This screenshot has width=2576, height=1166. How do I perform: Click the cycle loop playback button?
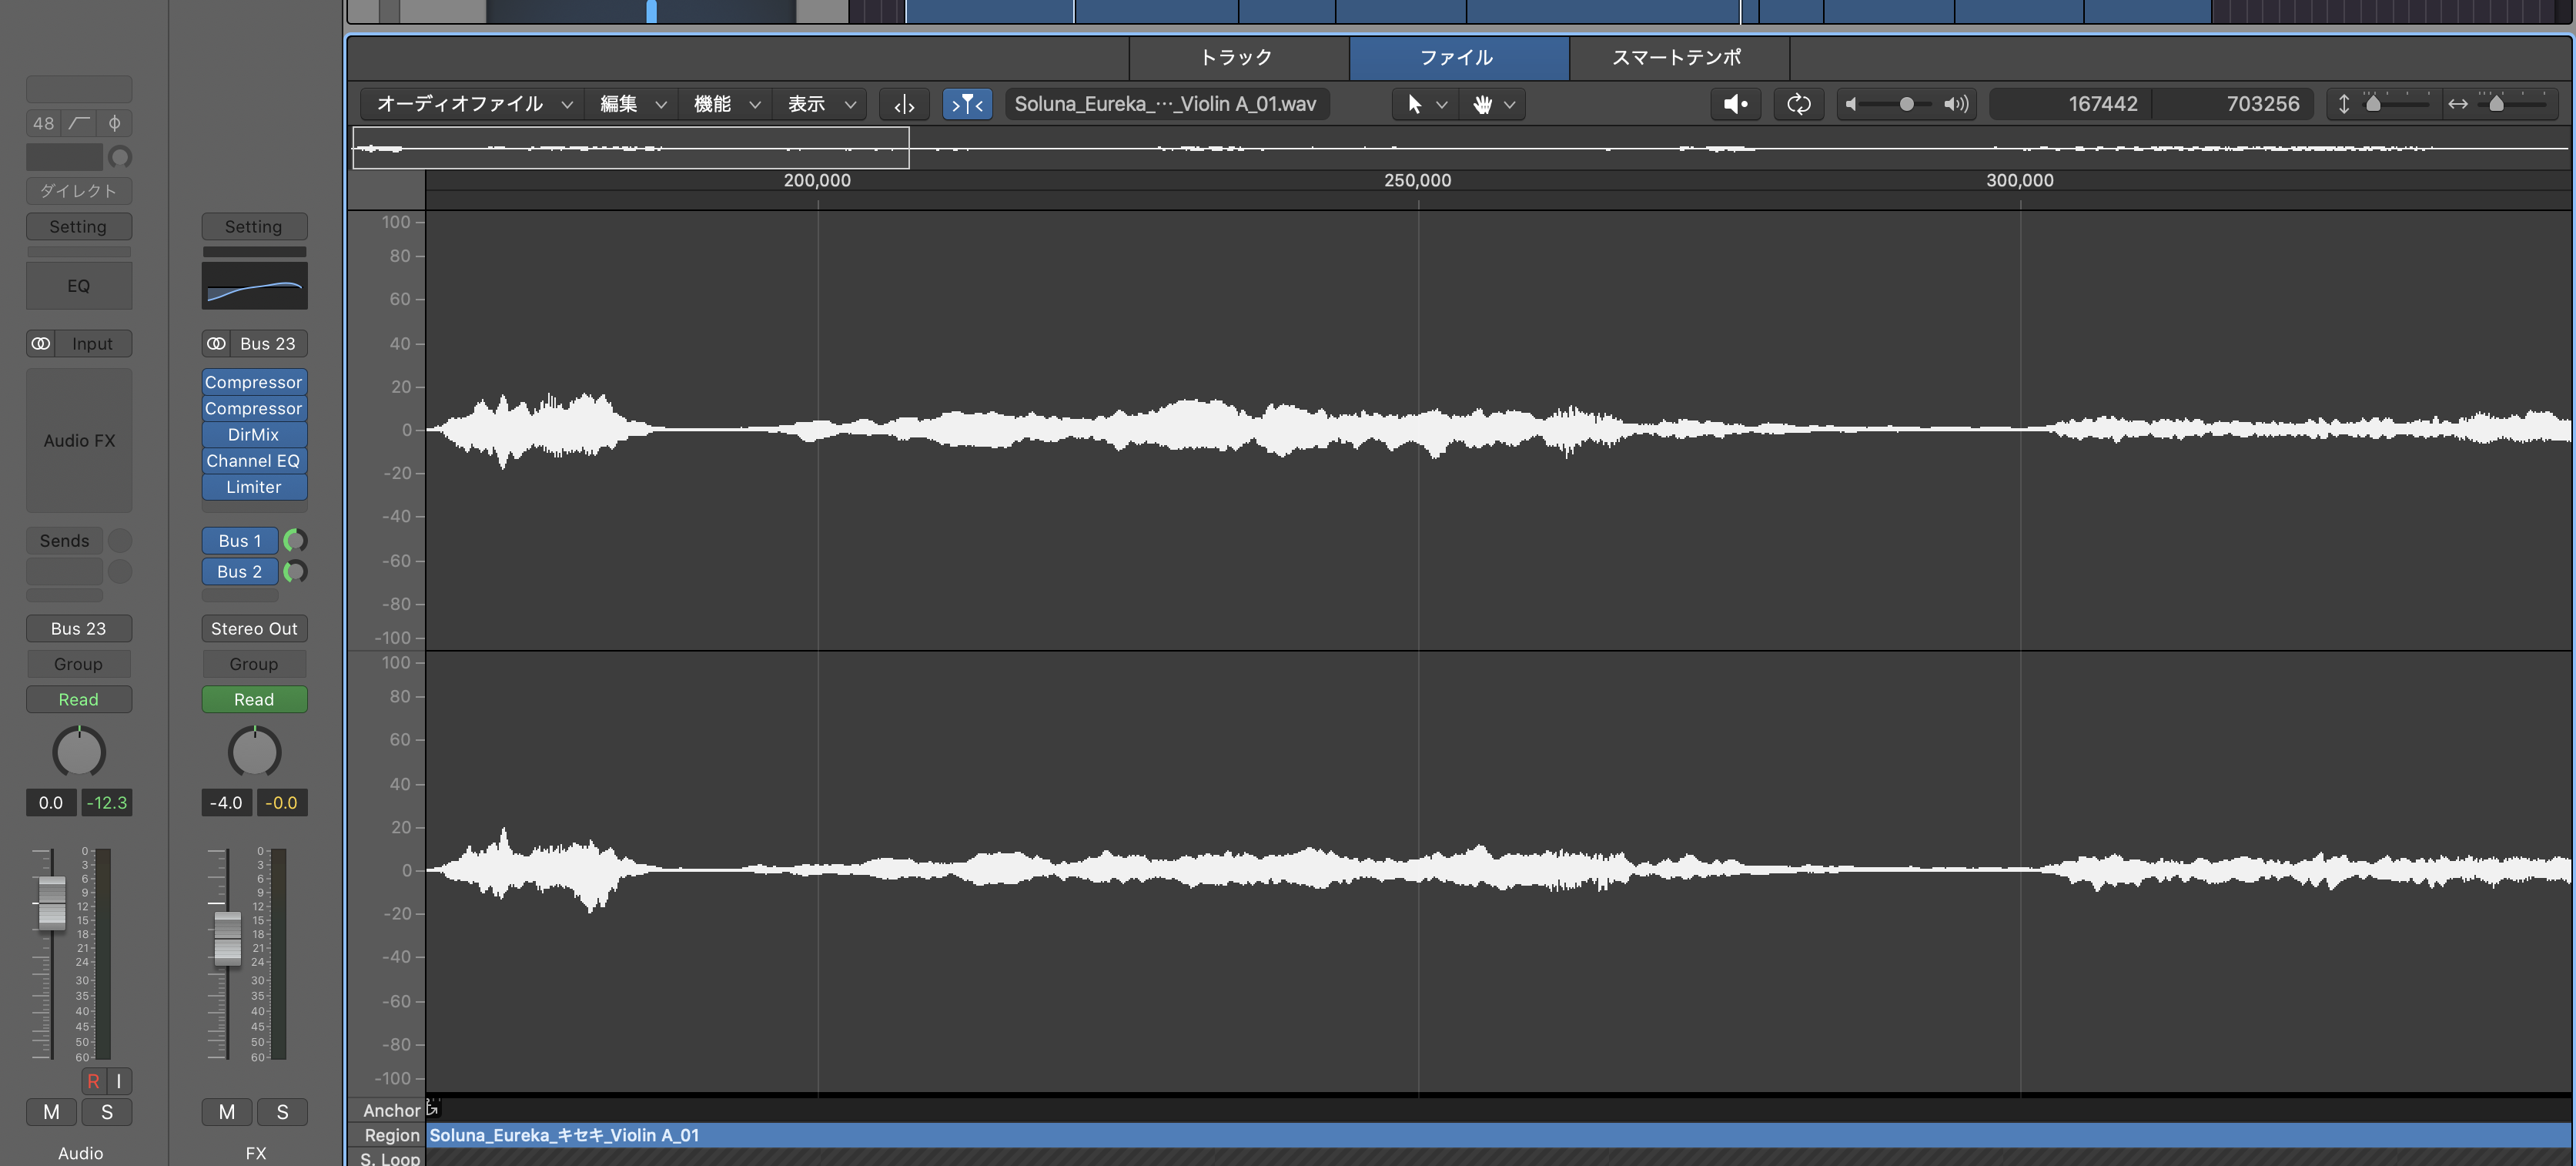(x=1798, y=104)
